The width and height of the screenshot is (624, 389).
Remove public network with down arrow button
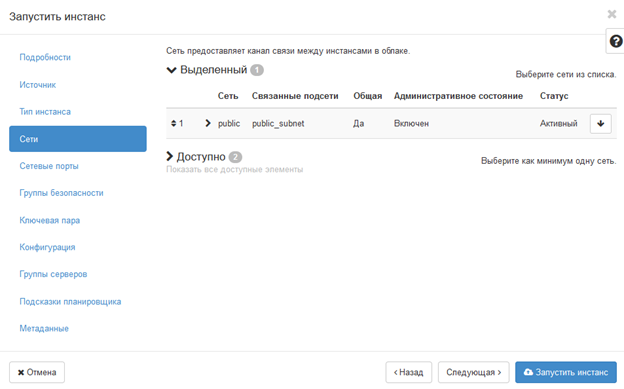point(601,123)
